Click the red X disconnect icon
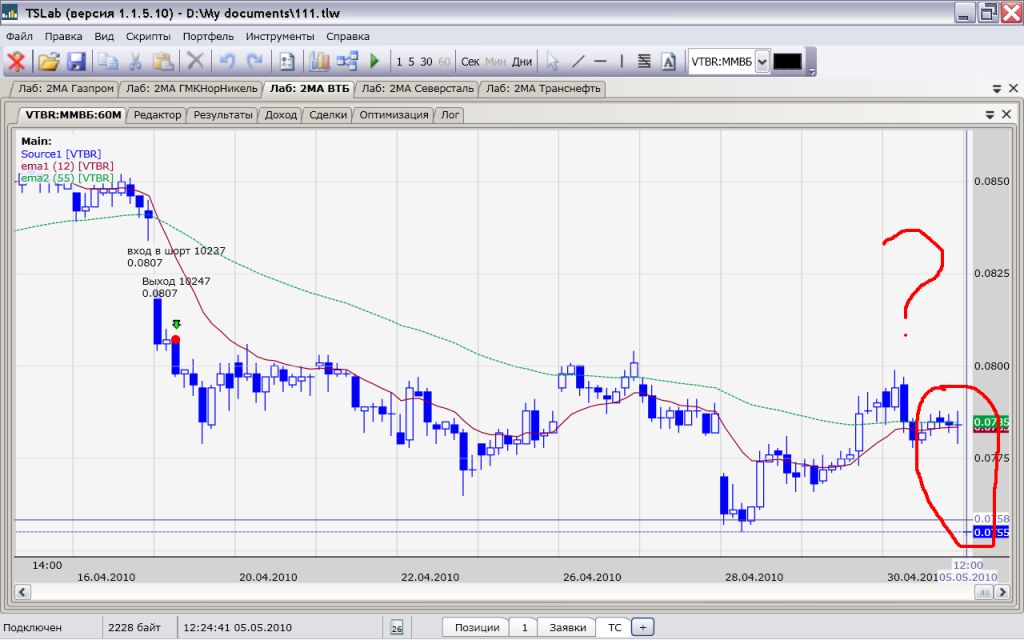Screen dimensions: 1024x640 [x=17, y=62]
